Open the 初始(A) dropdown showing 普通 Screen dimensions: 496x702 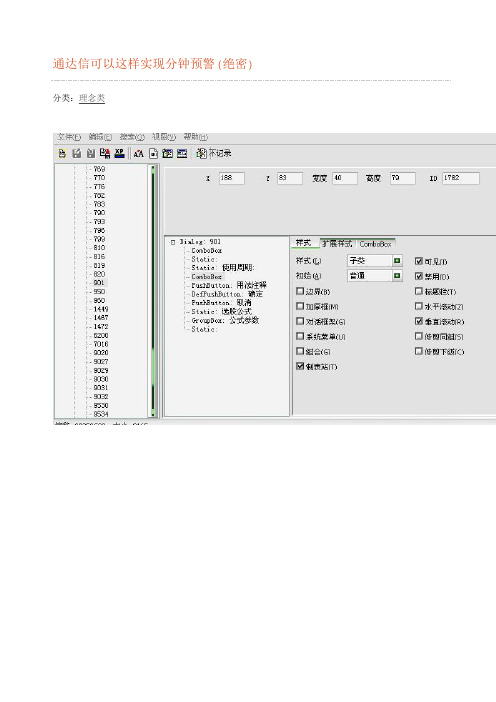point(375,275)
